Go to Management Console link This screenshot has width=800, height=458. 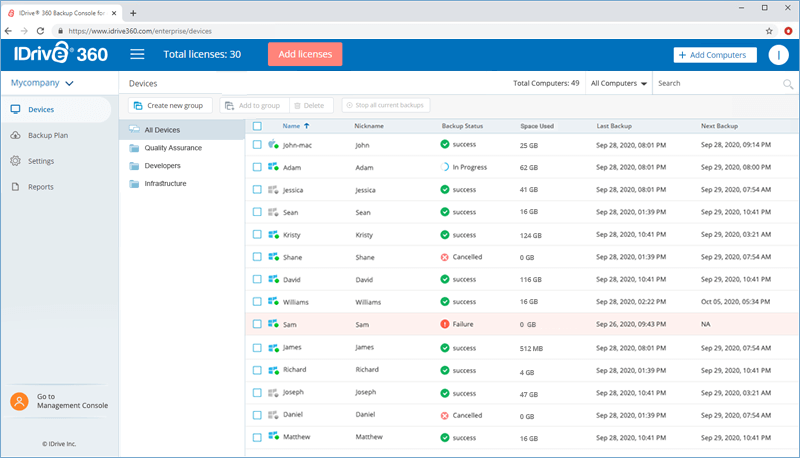pyautogui.click(x=72, y=401)
